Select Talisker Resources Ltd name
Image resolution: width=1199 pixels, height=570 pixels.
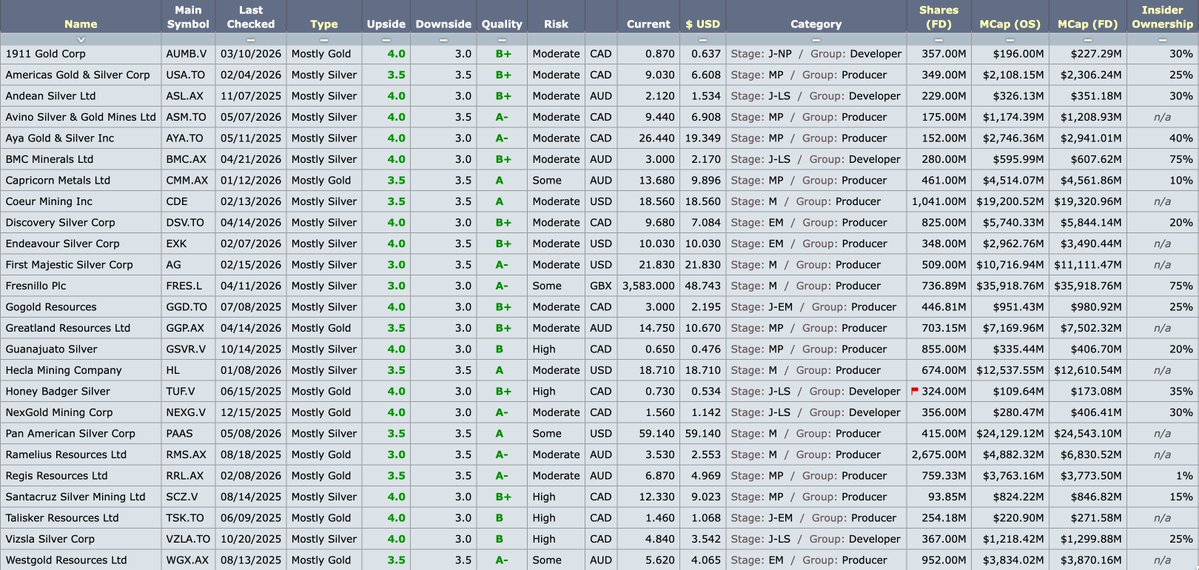[62, 517]
